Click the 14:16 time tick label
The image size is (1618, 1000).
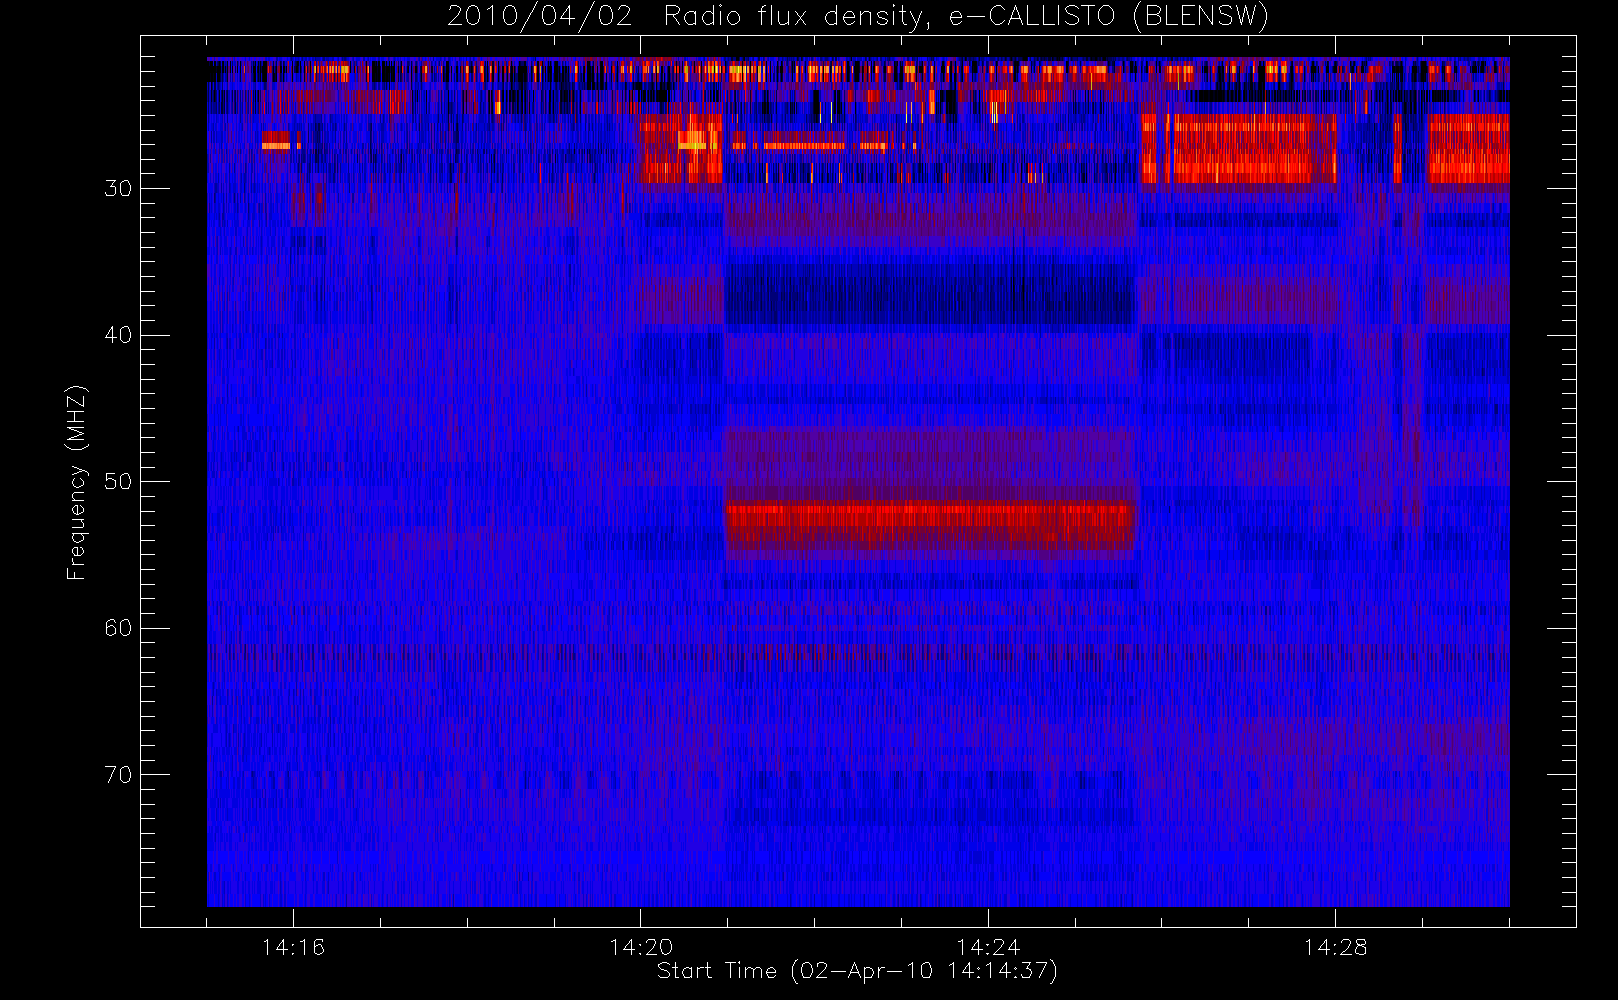[x=293, y=947]
